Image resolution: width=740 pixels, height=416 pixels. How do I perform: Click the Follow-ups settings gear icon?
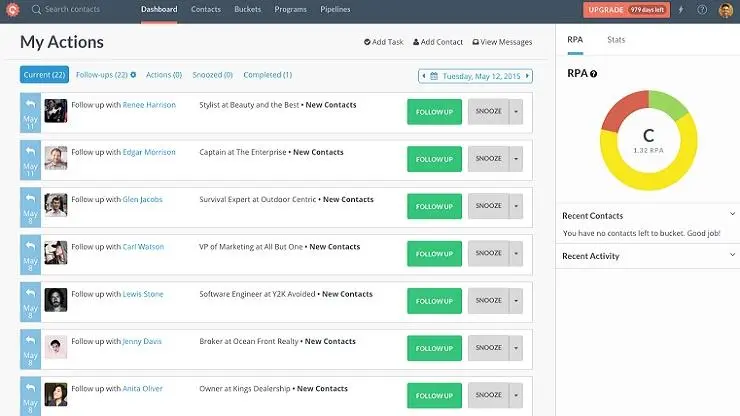pos(133,75)
